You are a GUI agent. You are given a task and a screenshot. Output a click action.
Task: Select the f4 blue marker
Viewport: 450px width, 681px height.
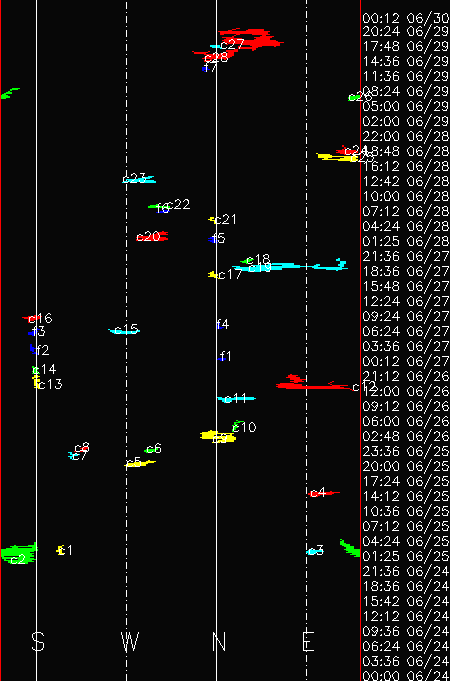220,326
